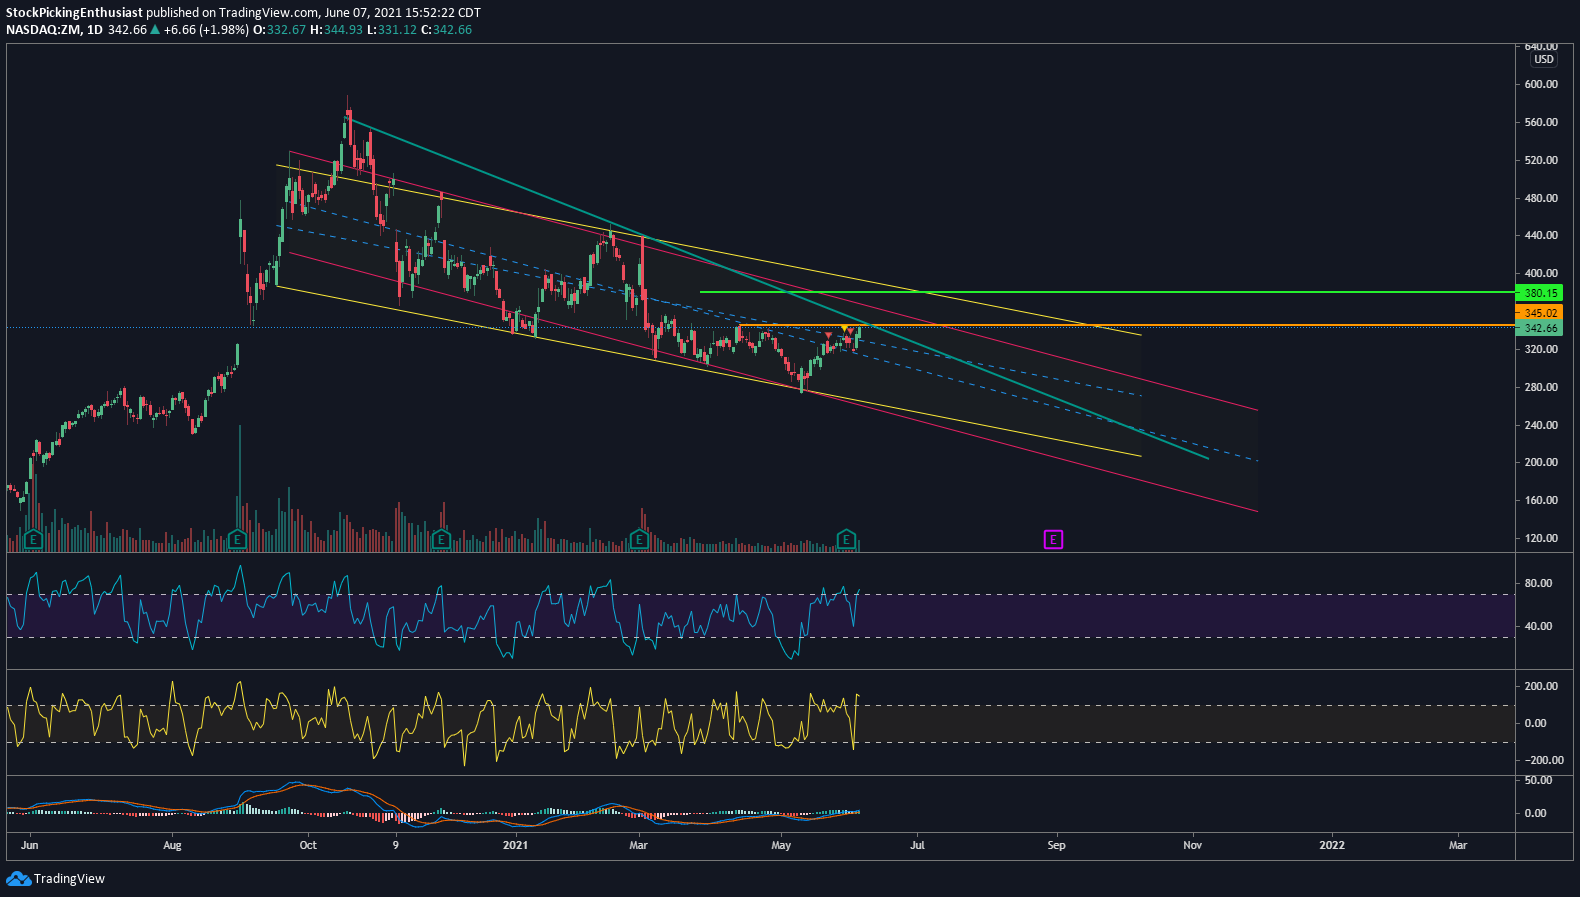Click the orange 345.02 price label

pyautogui.click(x=1540, y=313)
